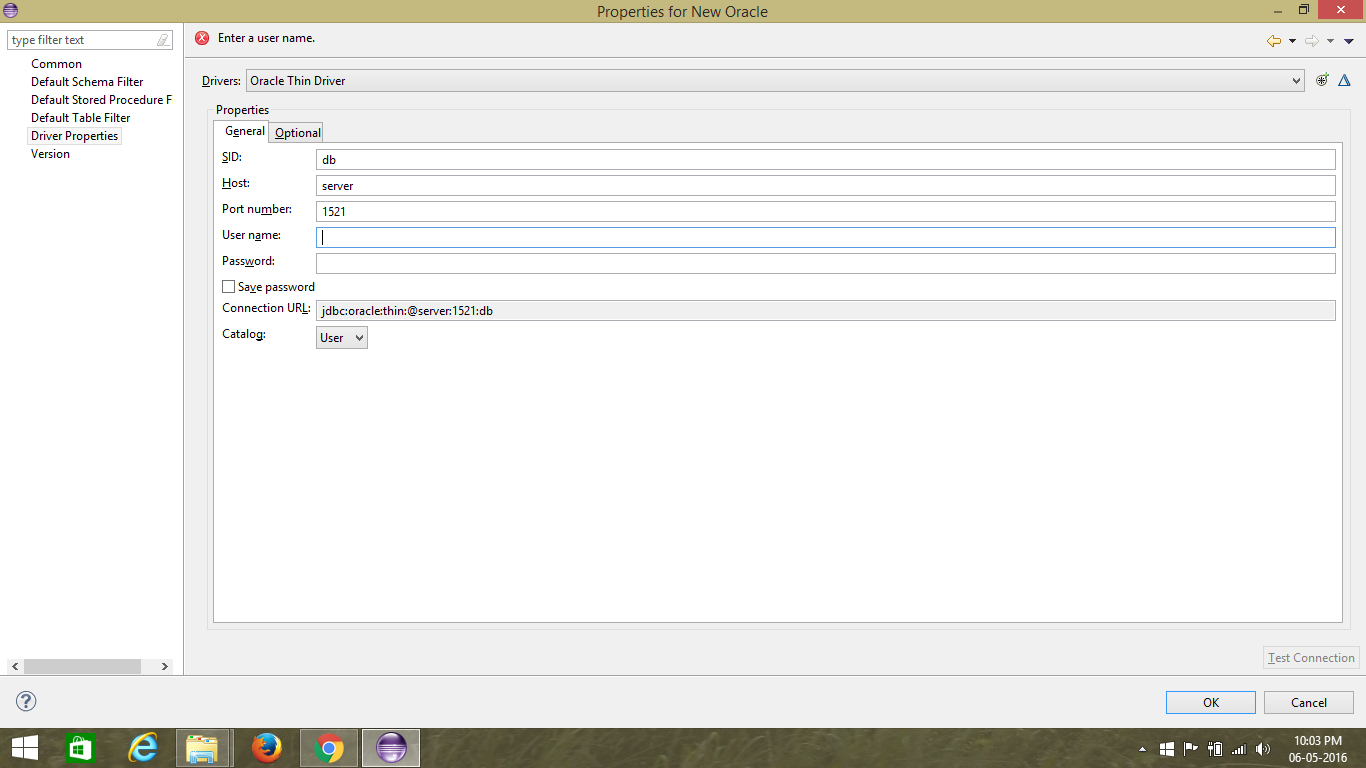Screen dimensions: 1366x768
Task: Click the red error icon in header
Action: point(202,38)
